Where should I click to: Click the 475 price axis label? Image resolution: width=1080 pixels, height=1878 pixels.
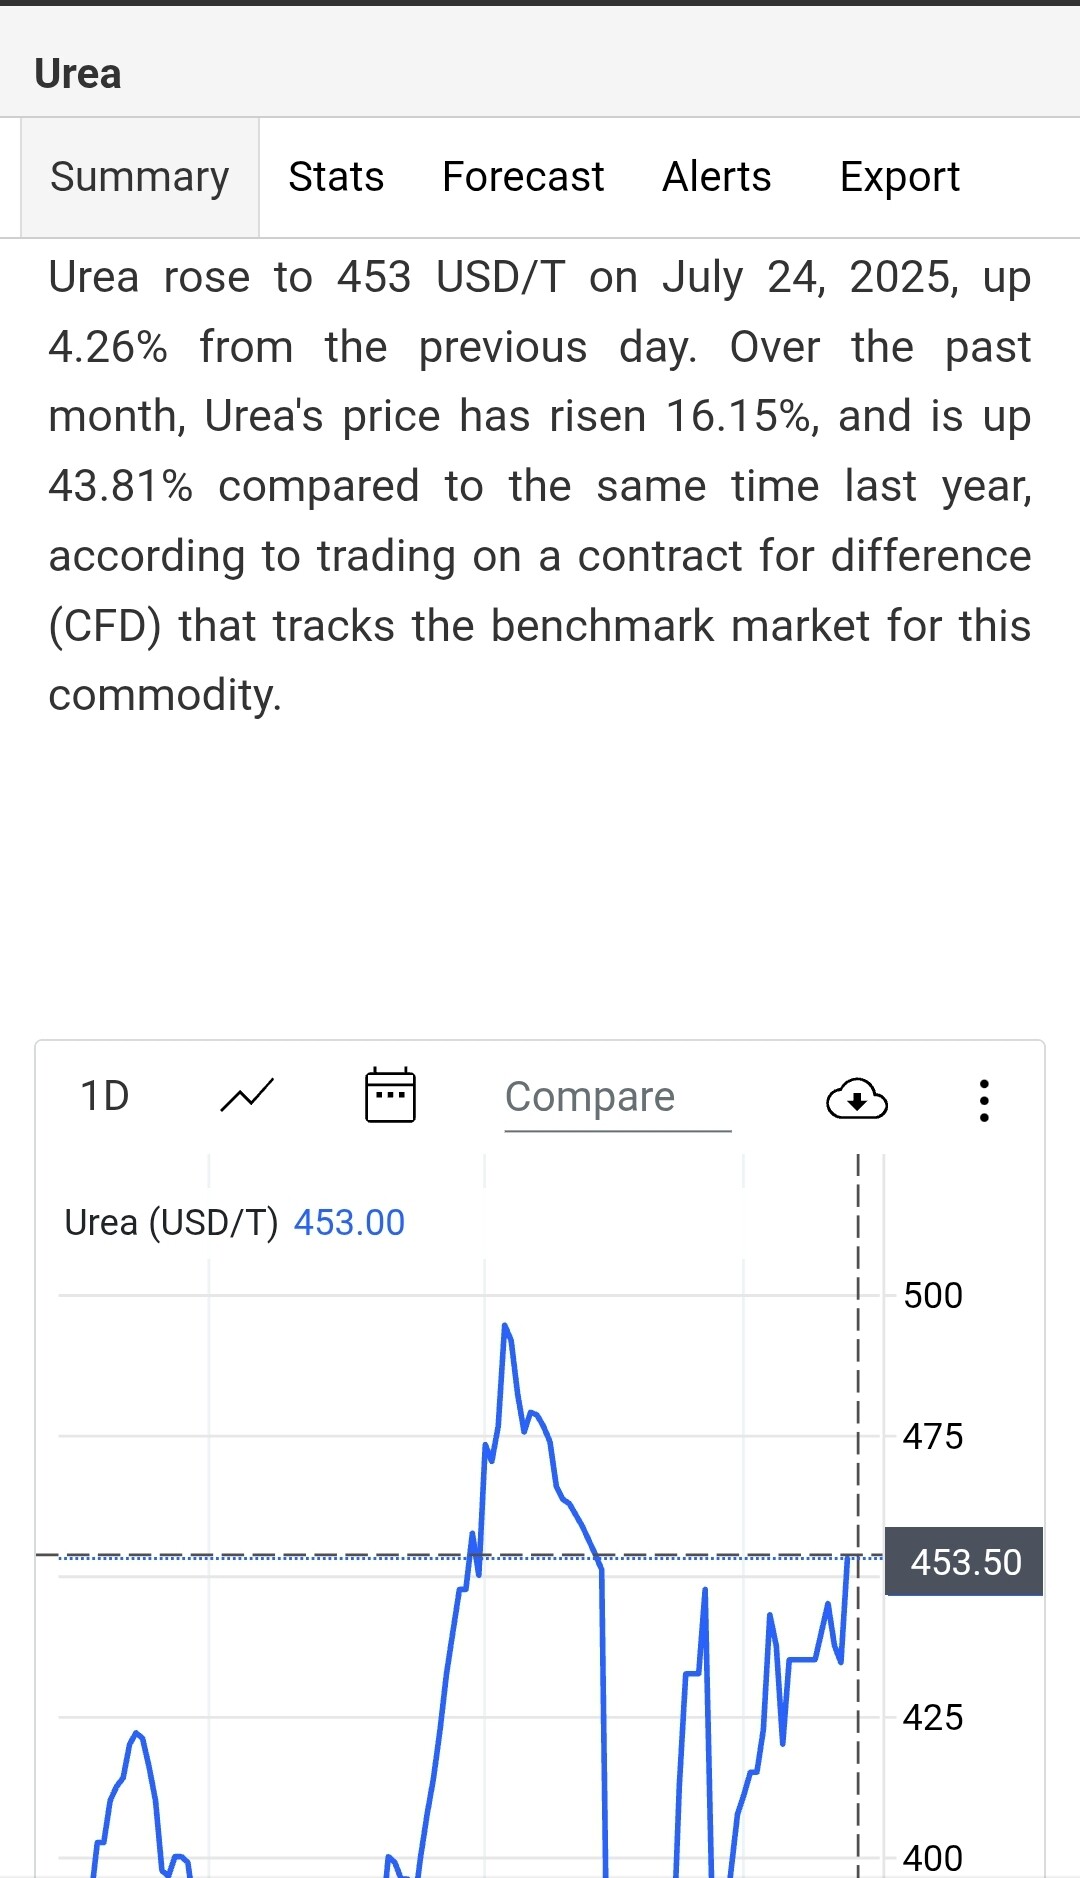tap(932, 1437)
